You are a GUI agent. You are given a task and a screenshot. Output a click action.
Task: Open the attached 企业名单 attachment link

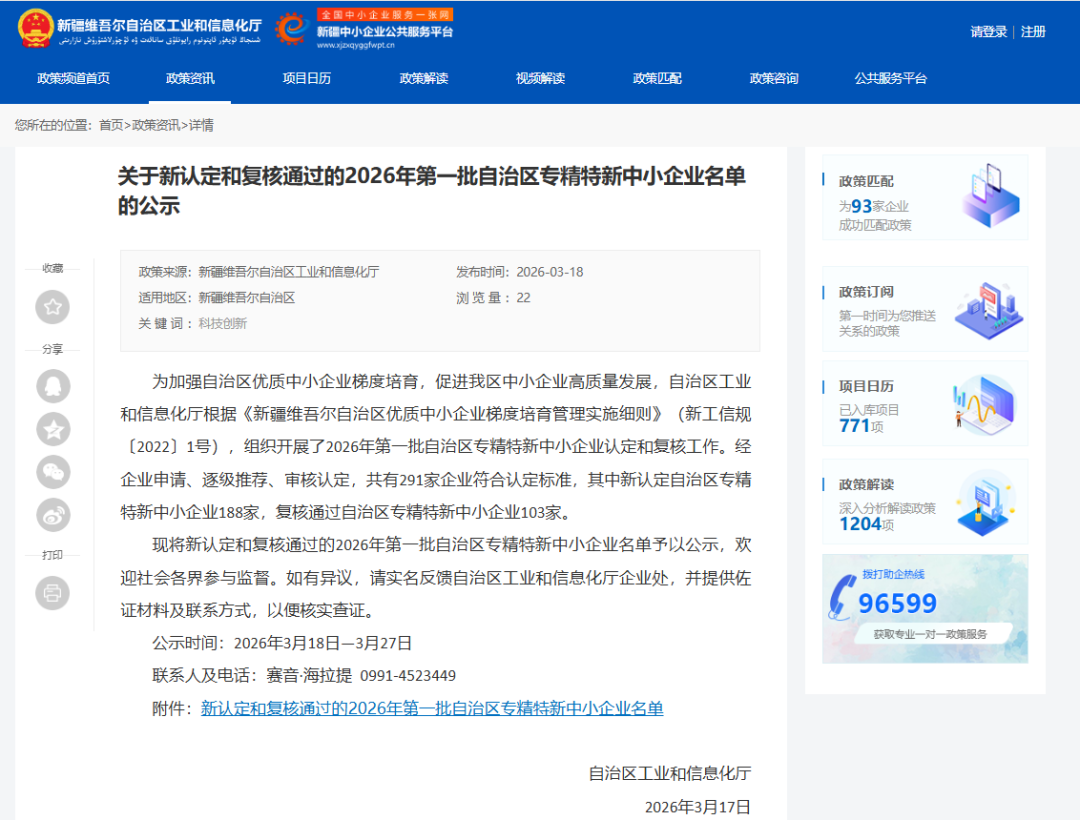point(432,708)
